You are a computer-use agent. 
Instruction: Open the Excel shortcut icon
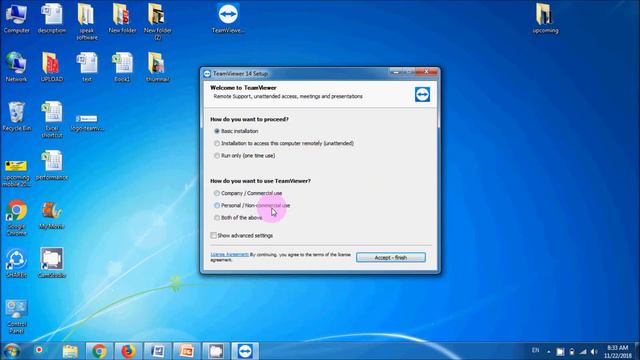click(x=51, y=120)
